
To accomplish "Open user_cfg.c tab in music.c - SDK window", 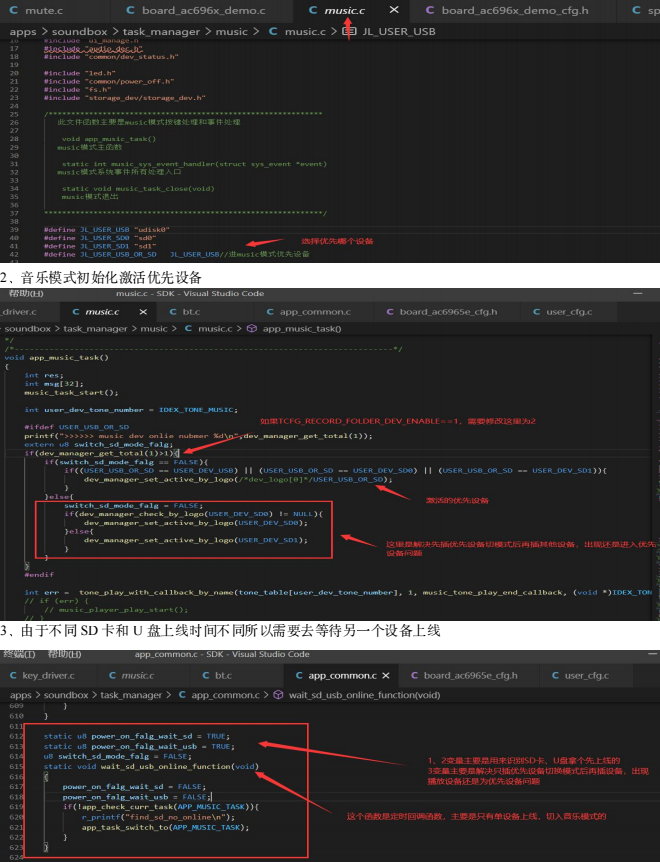I will (569, 312).
